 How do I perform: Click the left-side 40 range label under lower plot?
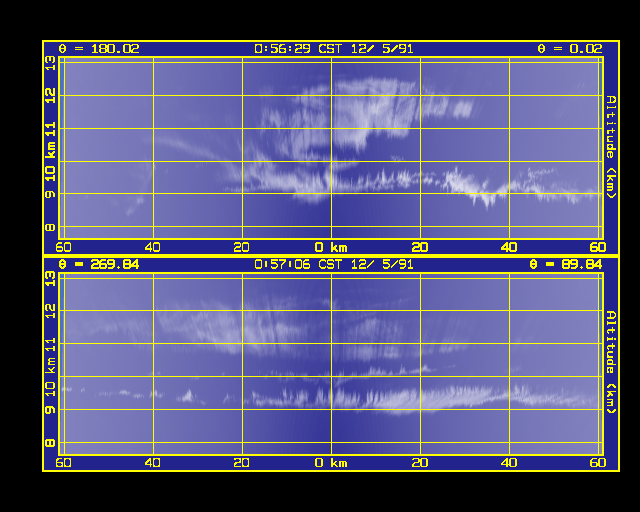pos(153,463)
